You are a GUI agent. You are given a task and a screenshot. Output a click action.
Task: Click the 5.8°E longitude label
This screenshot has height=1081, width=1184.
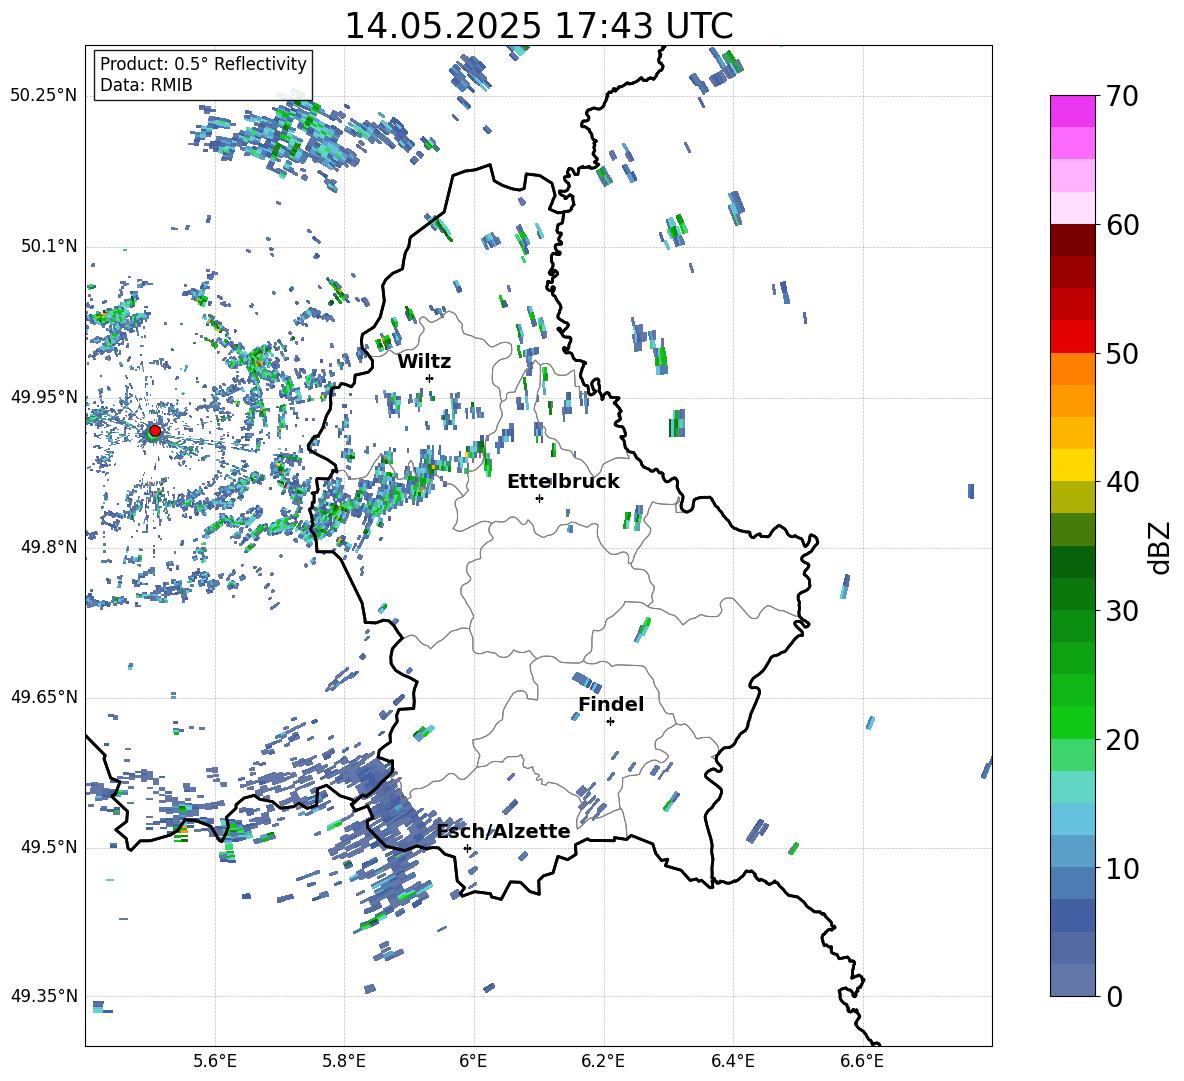pos(344,1061)
